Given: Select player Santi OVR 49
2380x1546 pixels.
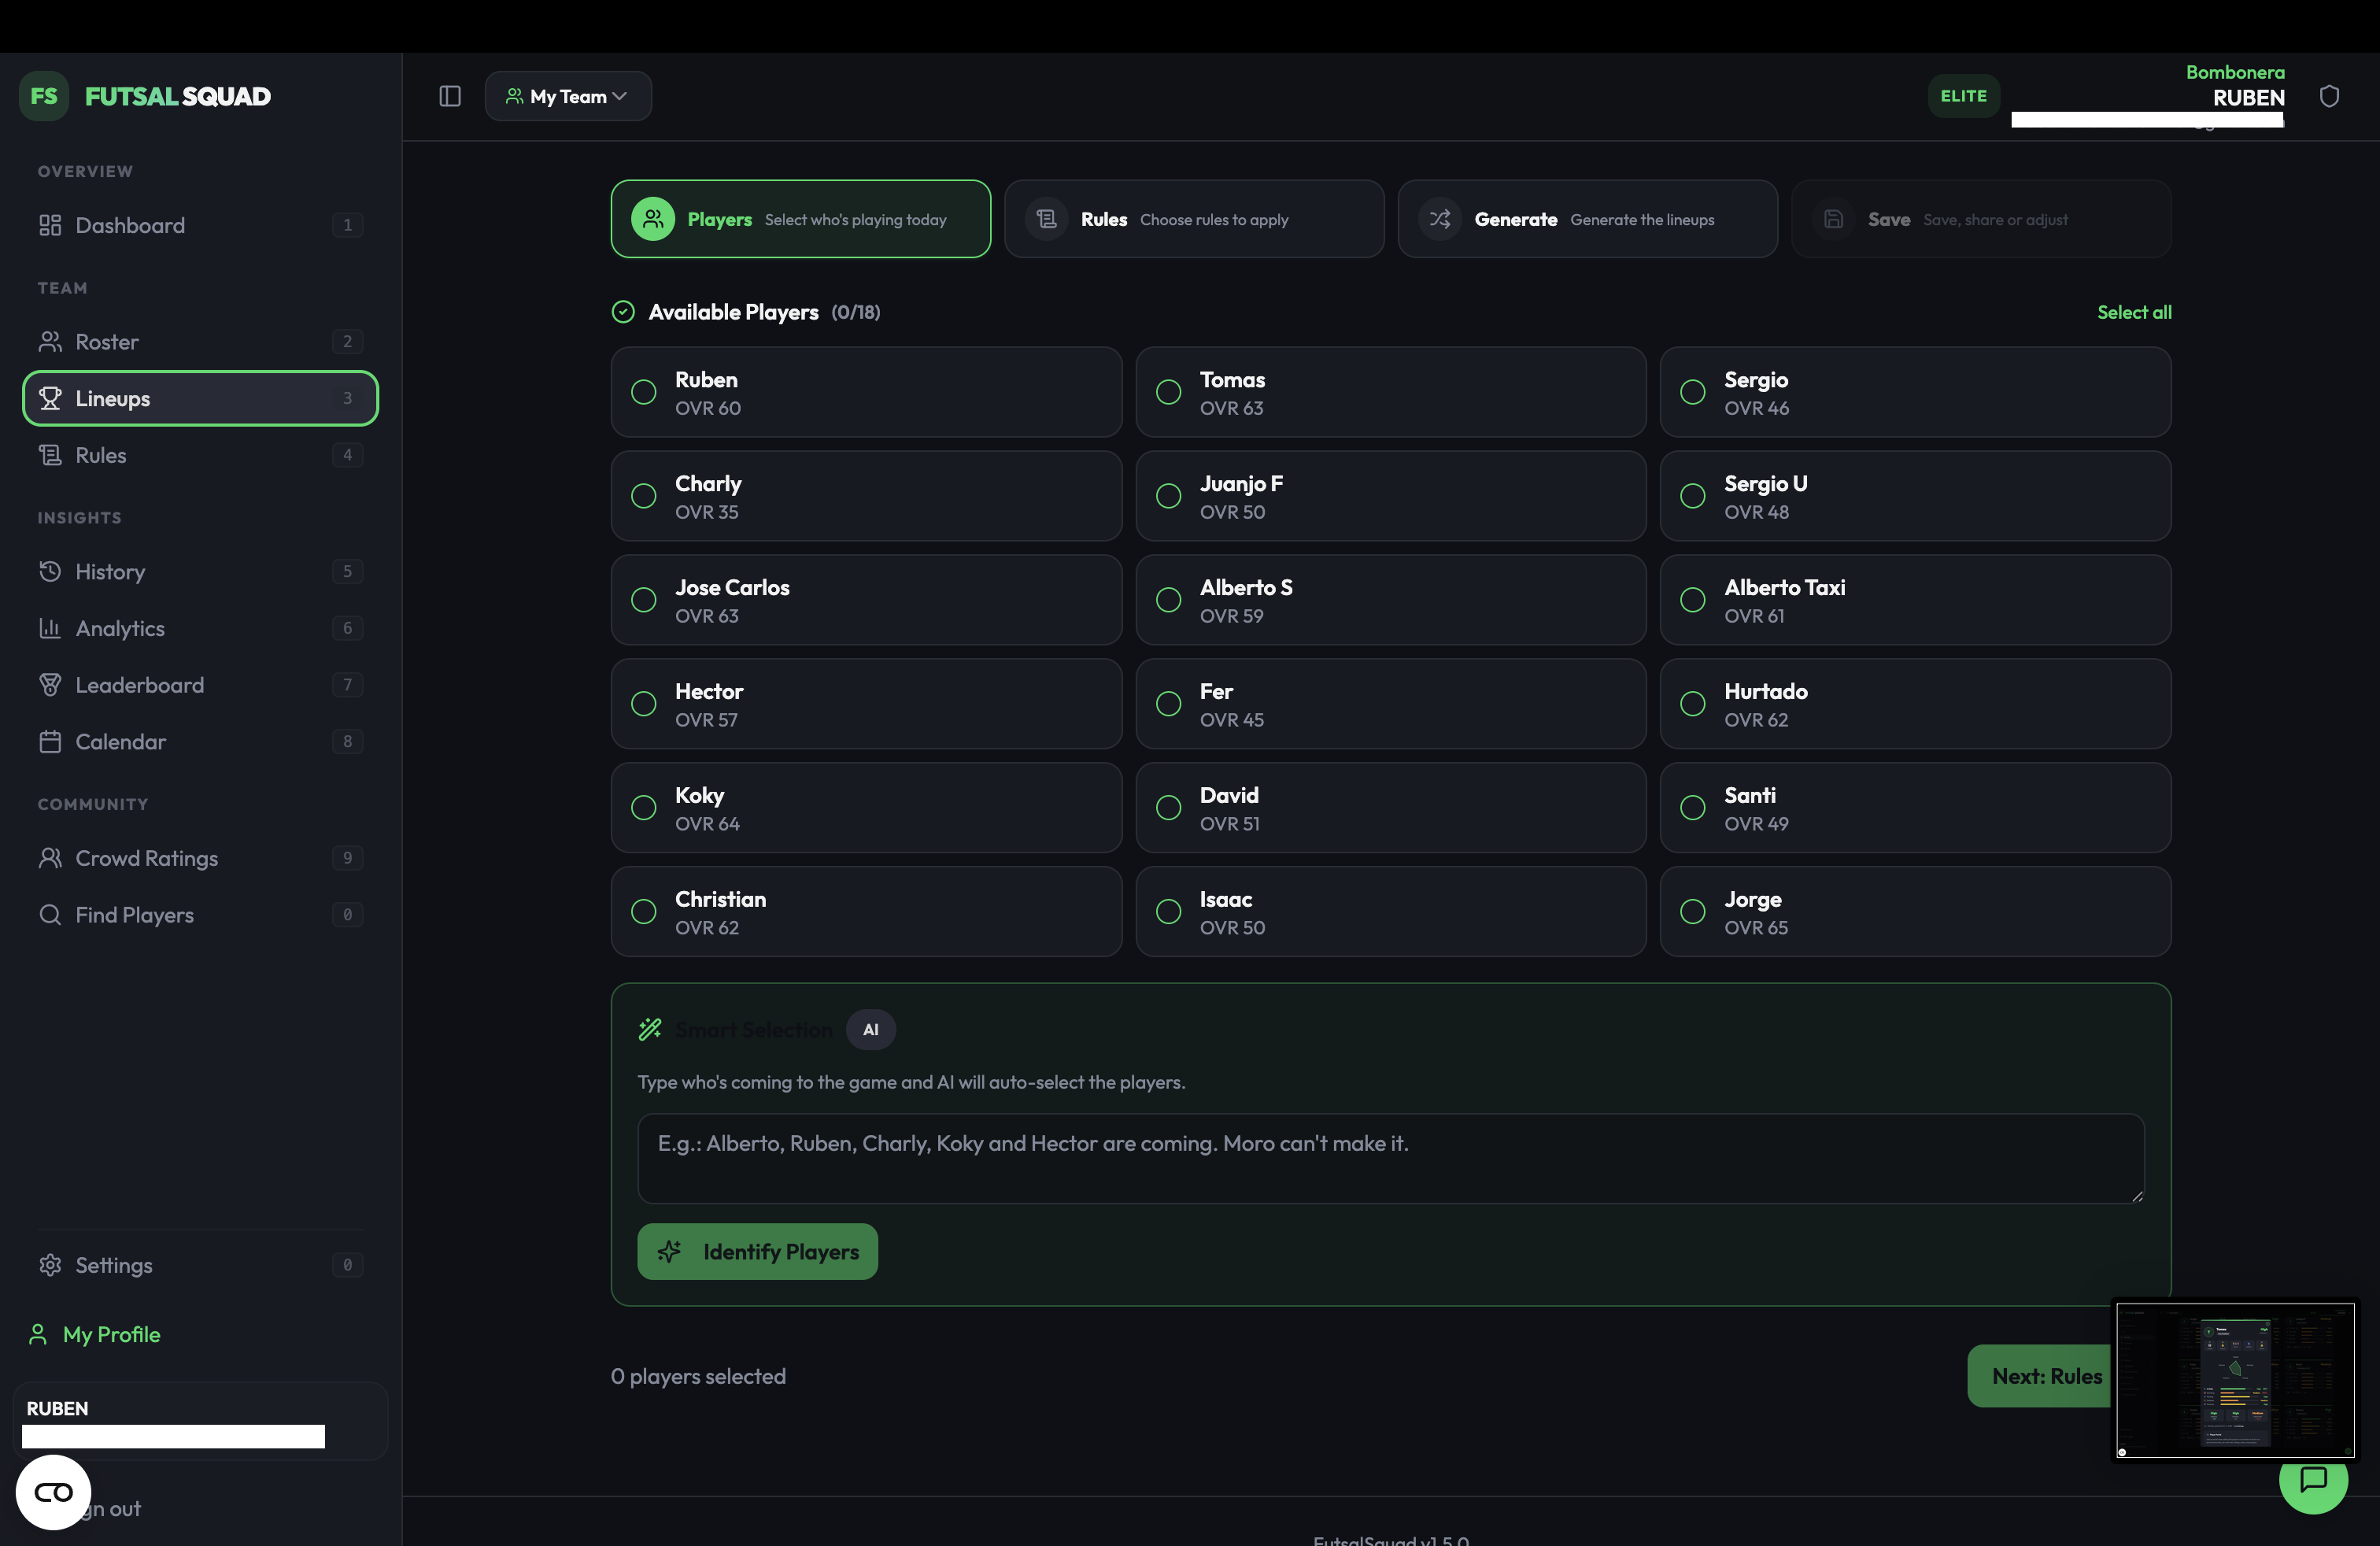Looking at the screenshot, I should pos(1915,808).
